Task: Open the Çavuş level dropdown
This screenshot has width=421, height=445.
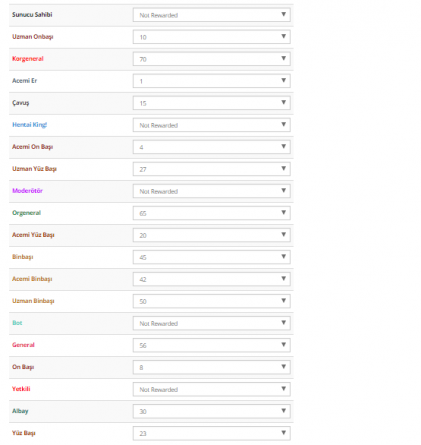Action: tap(211, 103)
